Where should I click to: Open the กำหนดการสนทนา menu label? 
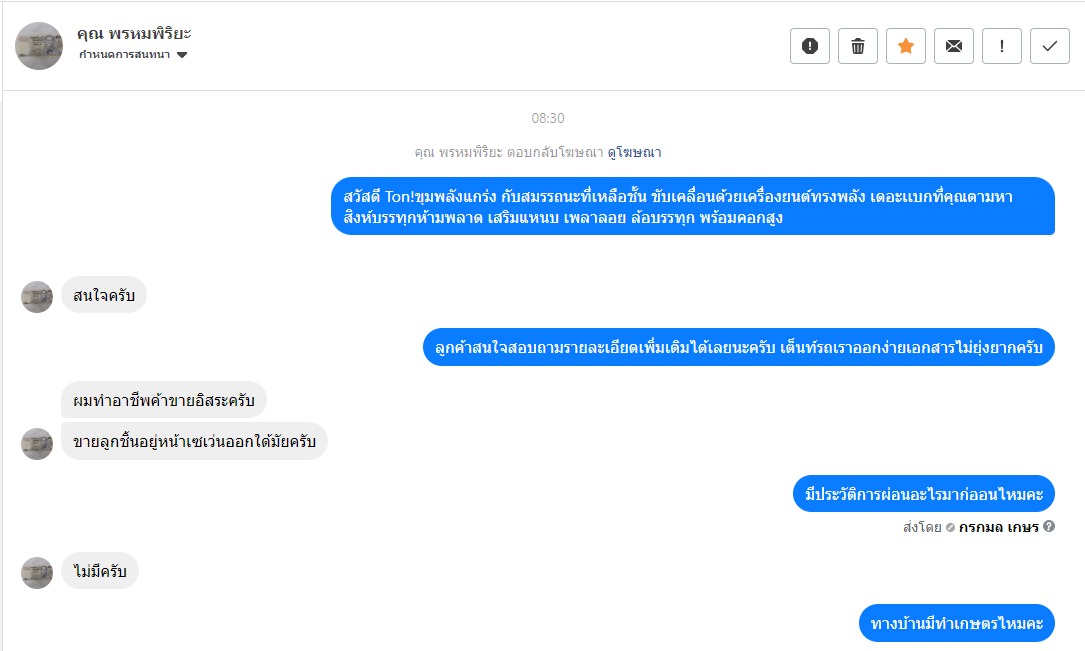pos(125,55)
